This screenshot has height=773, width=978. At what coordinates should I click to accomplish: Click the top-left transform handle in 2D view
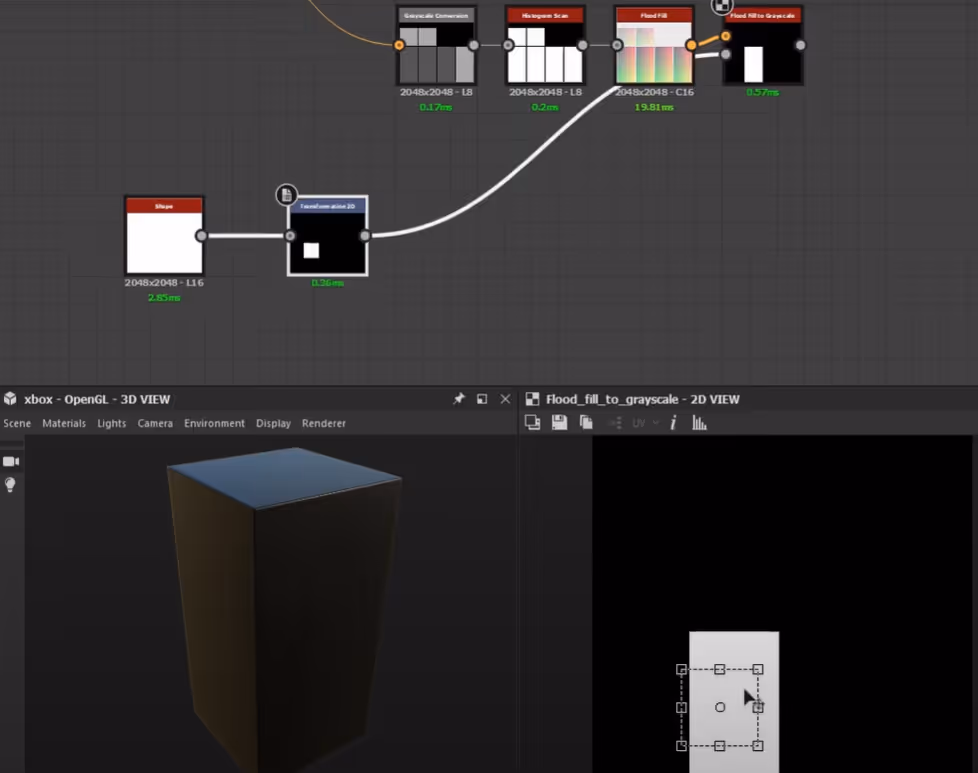click(682, 669)
